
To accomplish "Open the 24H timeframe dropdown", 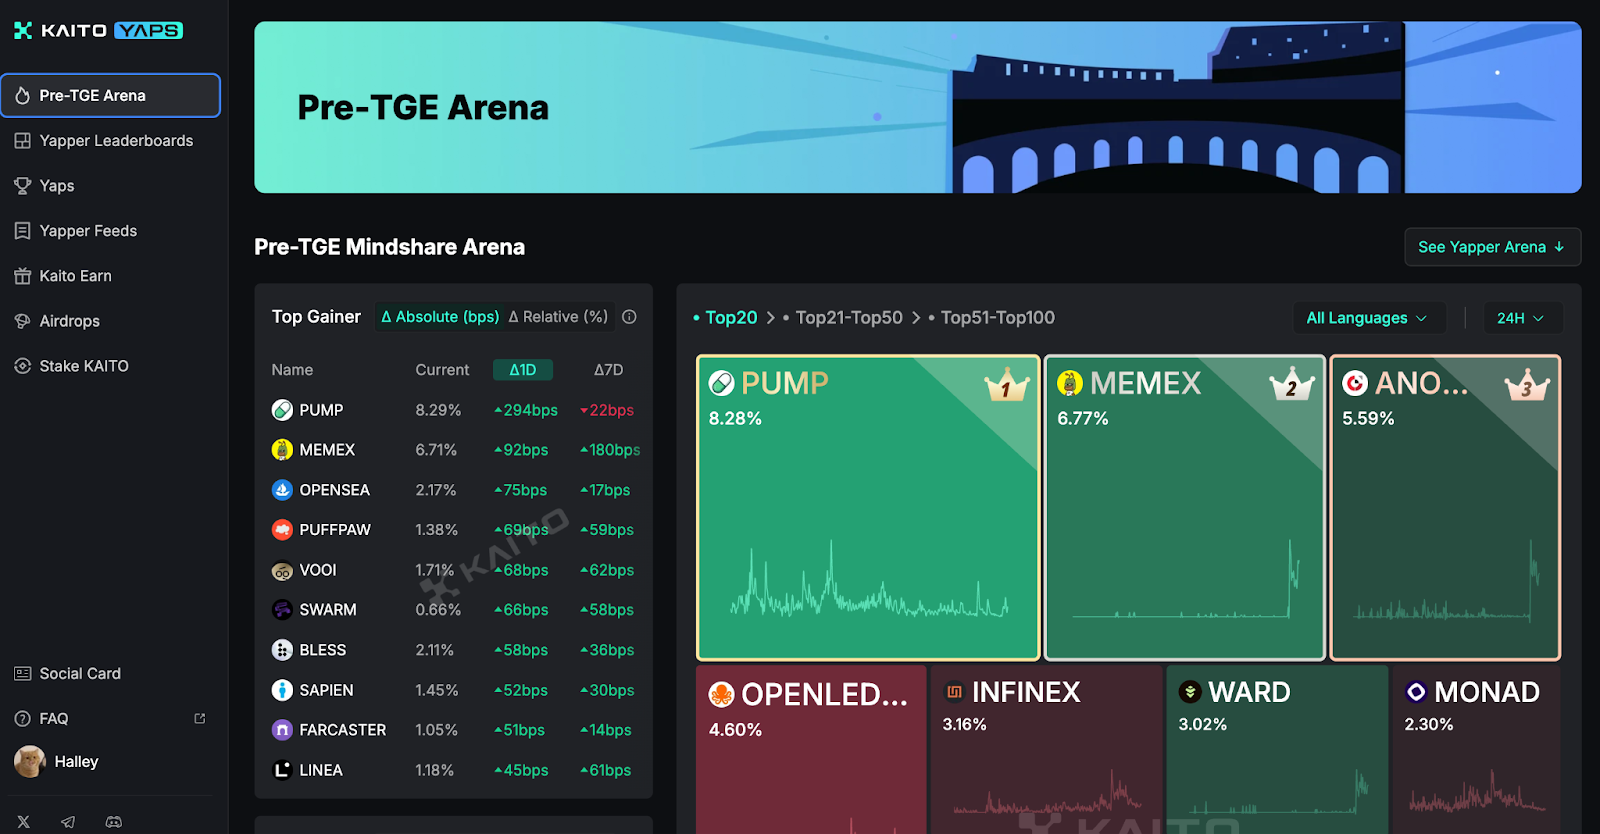I will point(1522,318).
